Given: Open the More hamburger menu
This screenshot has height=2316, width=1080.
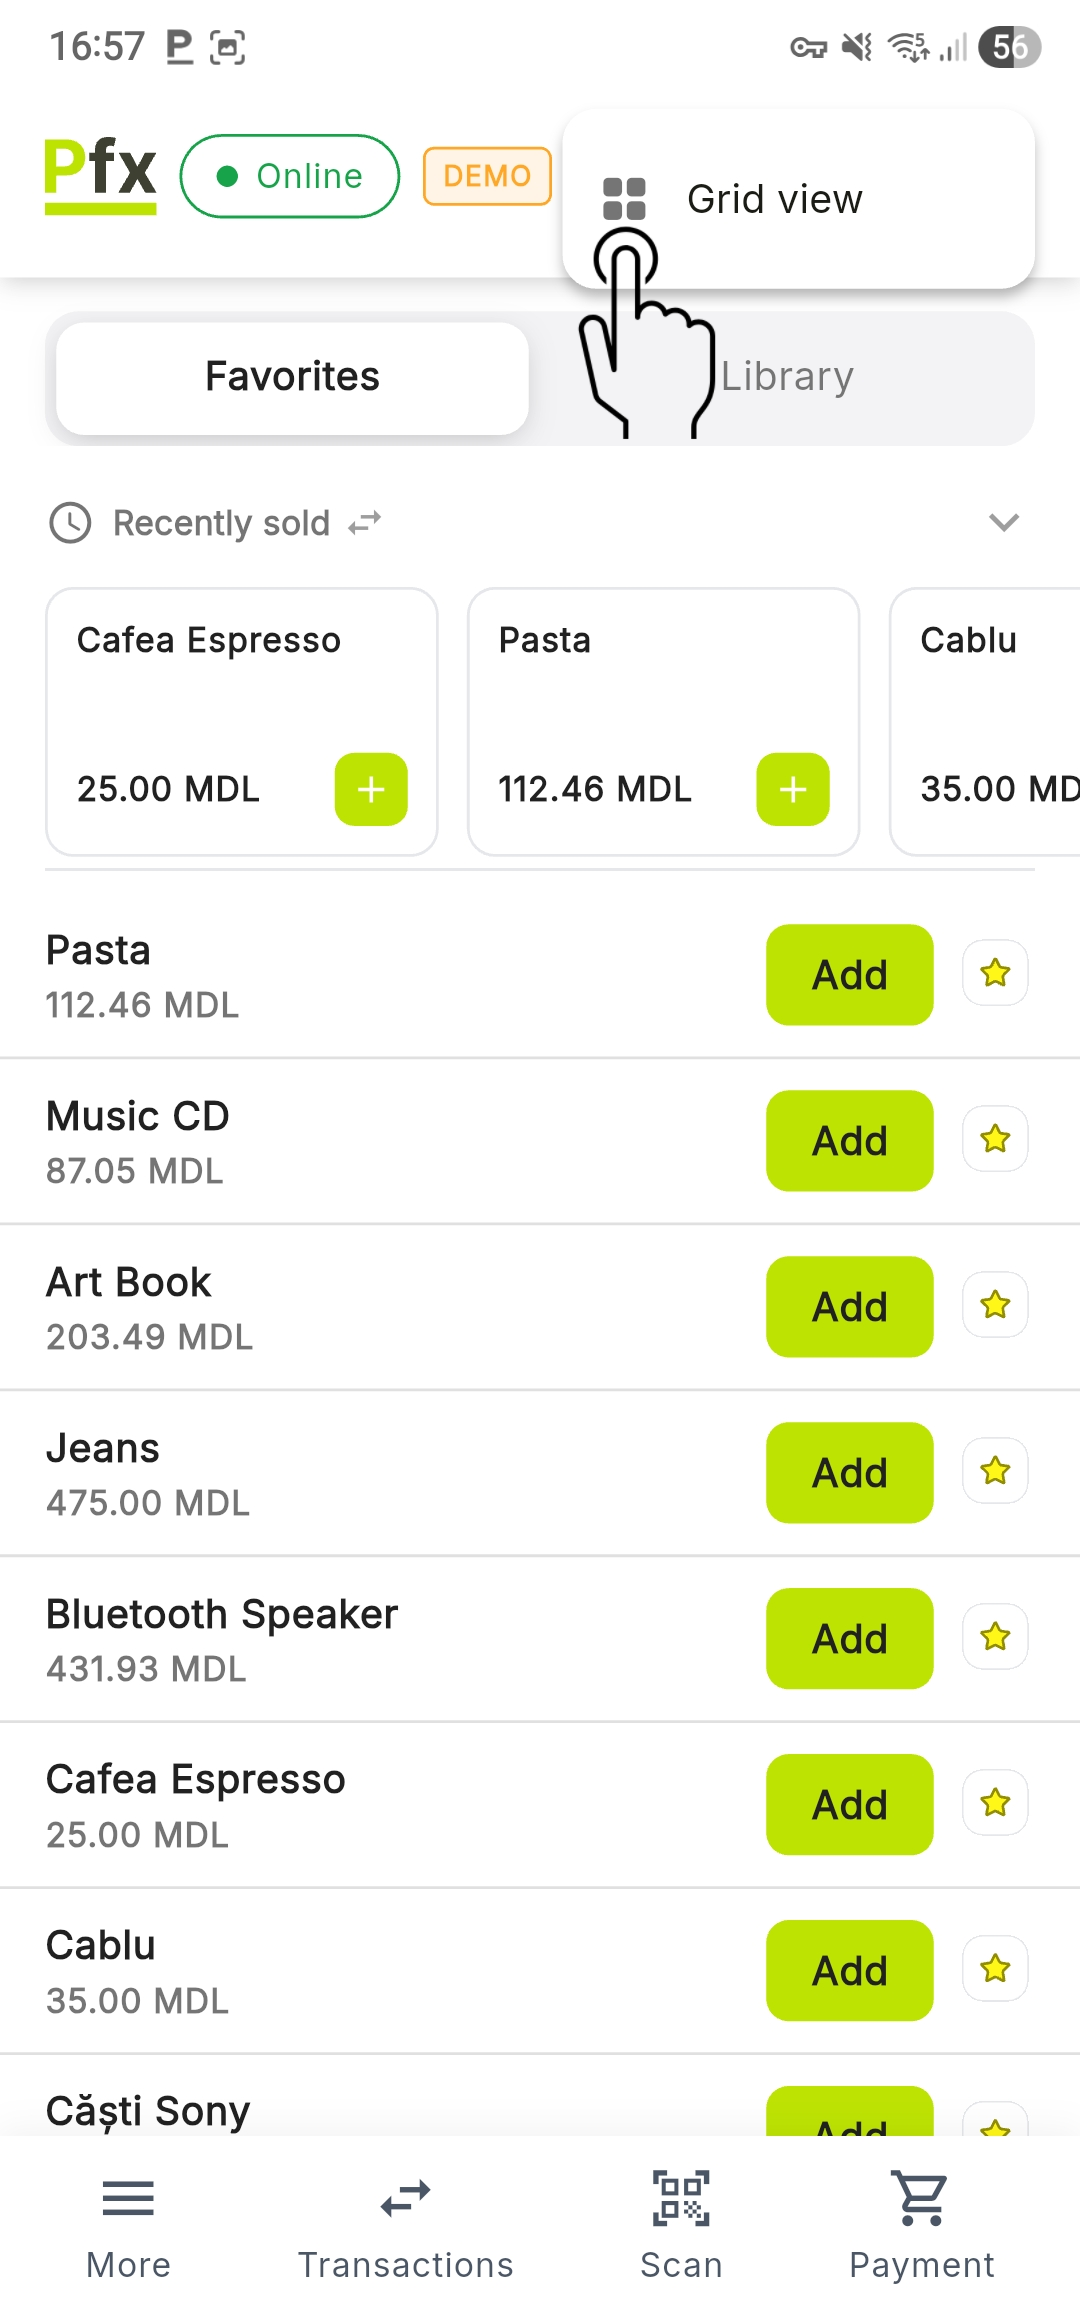Looking at the screenshot, I should click(128, 2198).
